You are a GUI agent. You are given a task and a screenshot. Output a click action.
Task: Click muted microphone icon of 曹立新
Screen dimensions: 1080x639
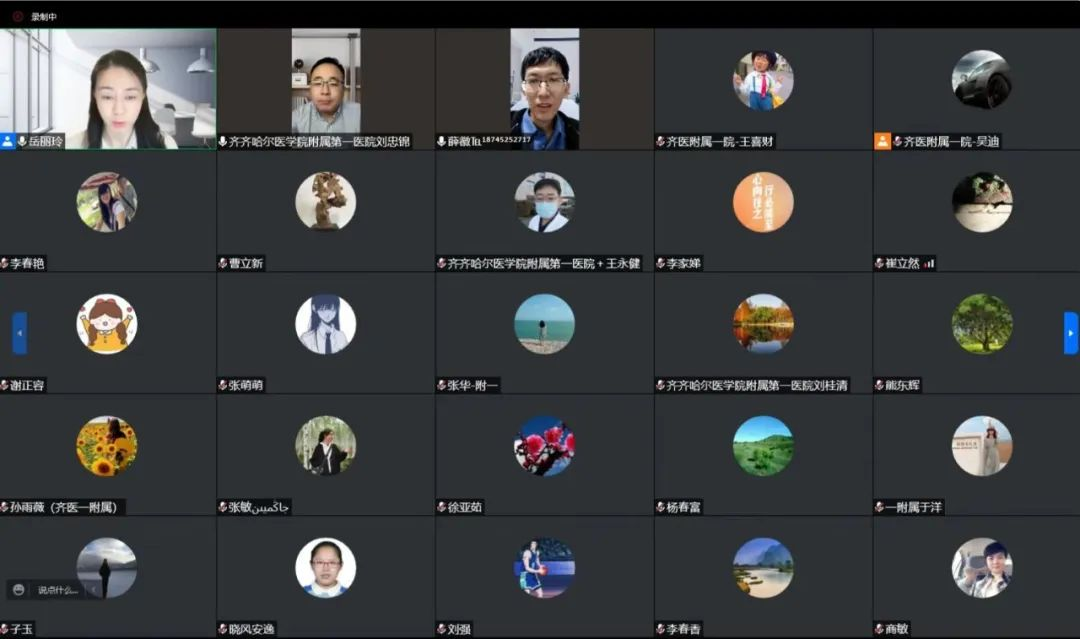pos(222,263)
